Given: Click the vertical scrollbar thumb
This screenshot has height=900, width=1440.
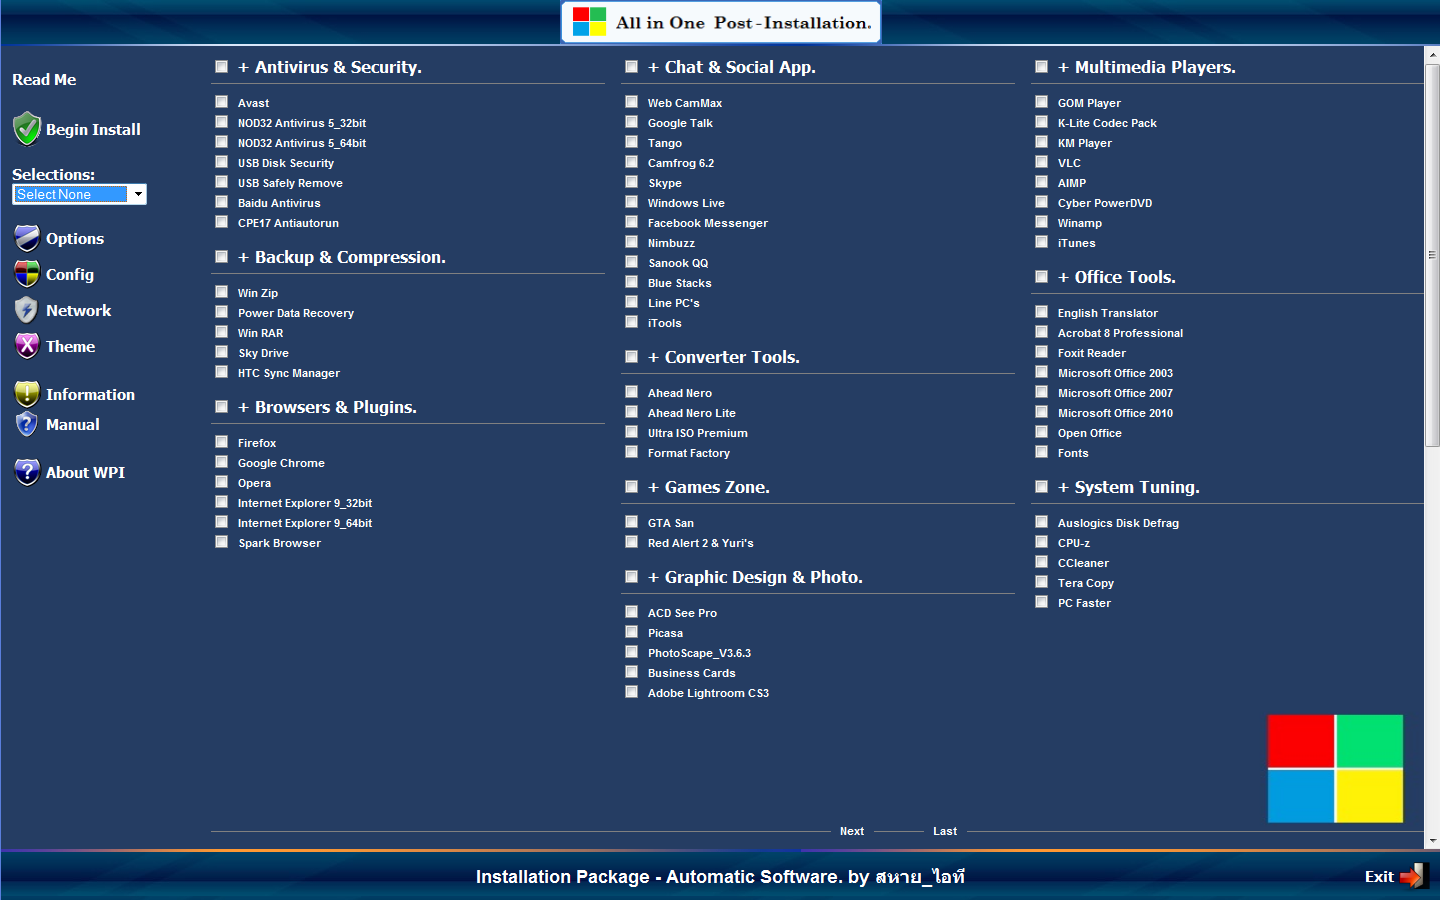Looking at the screenshot, I should (1432, 255).
